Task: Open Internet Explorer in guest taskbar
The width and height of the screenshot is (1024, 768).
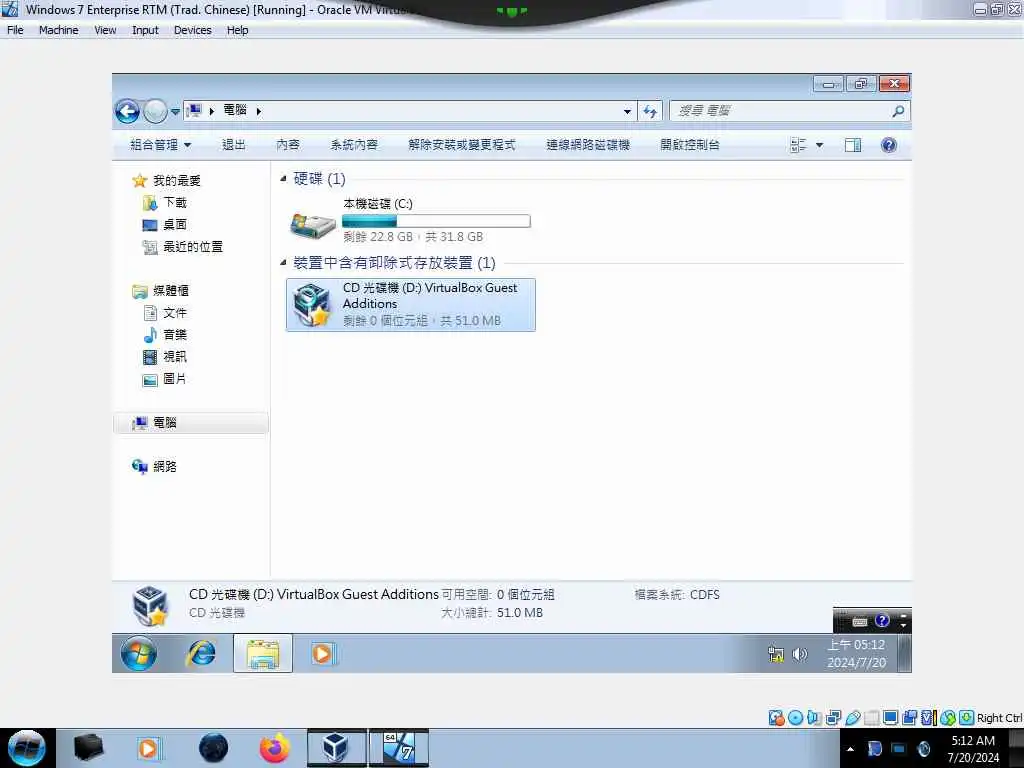Action: 201,654
